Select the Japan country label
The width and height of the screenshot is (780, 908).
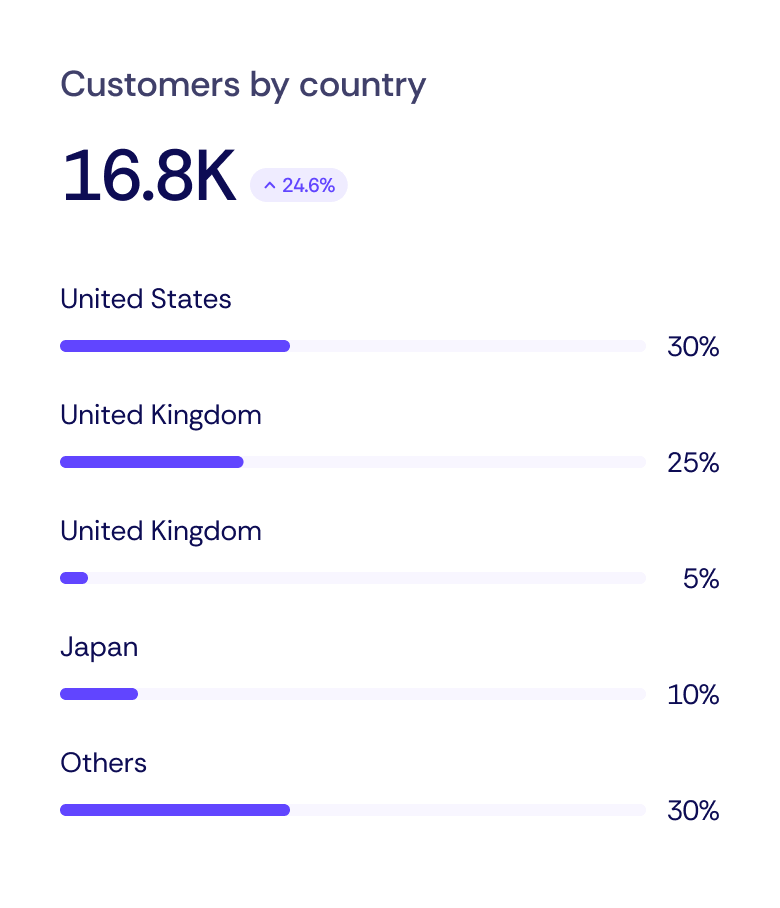(x=99, y=646)
